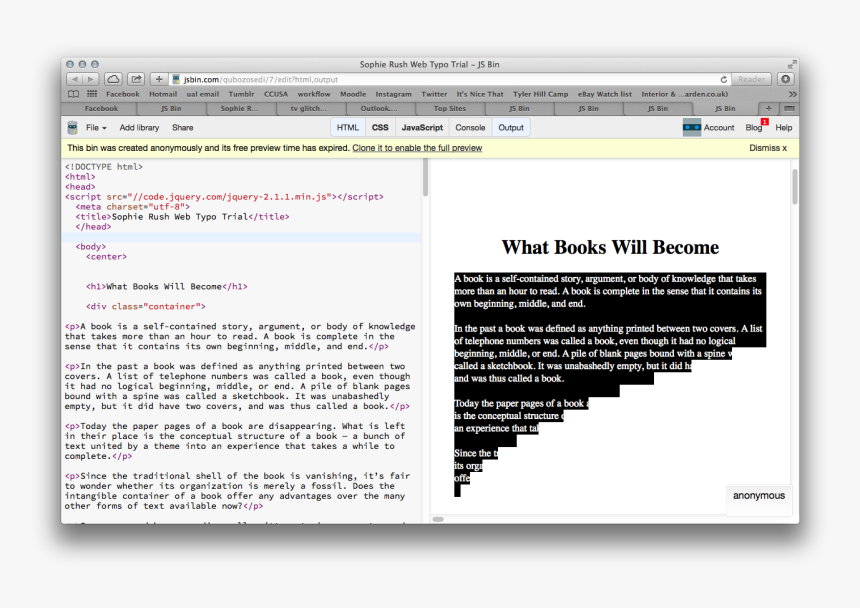Click the What Books Will Become heading
The image size is (860, 608).
[x=610, y=247]
